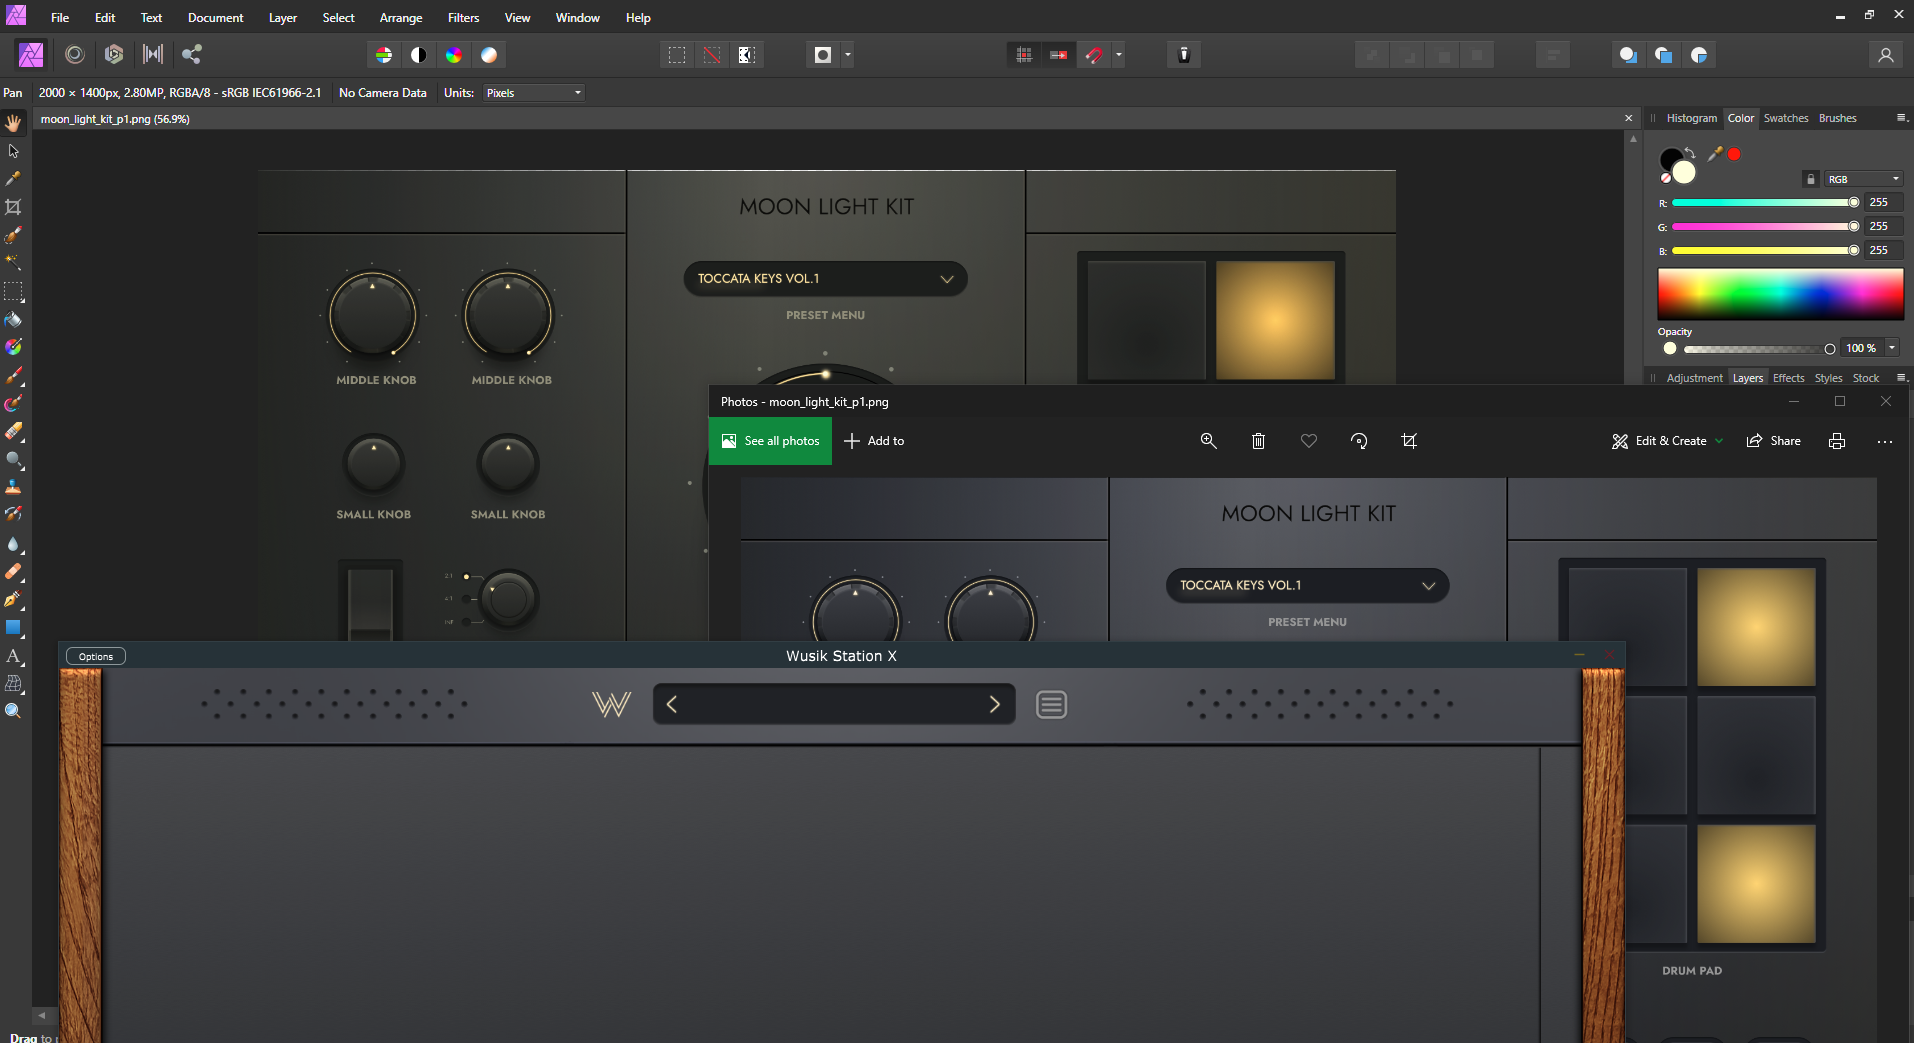Toggle the Snapping magnet
The image size is (1914, 1043).
1094,55
